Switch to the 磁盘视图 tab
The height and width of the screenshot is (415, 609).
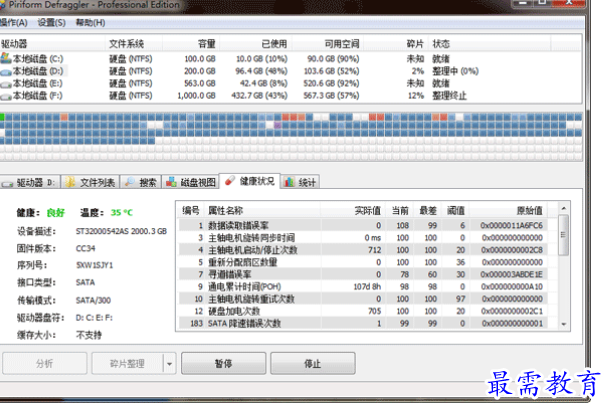click(x=191, y=182)
